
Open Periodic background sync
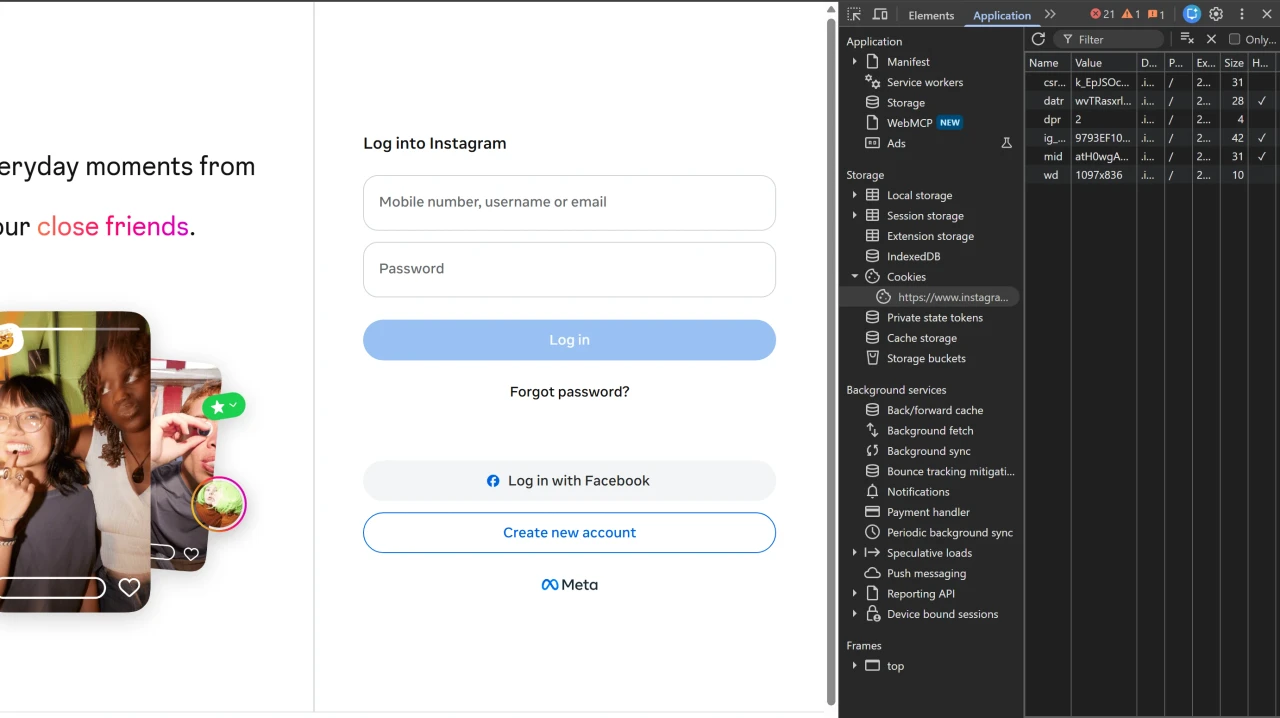click(949, 532)
